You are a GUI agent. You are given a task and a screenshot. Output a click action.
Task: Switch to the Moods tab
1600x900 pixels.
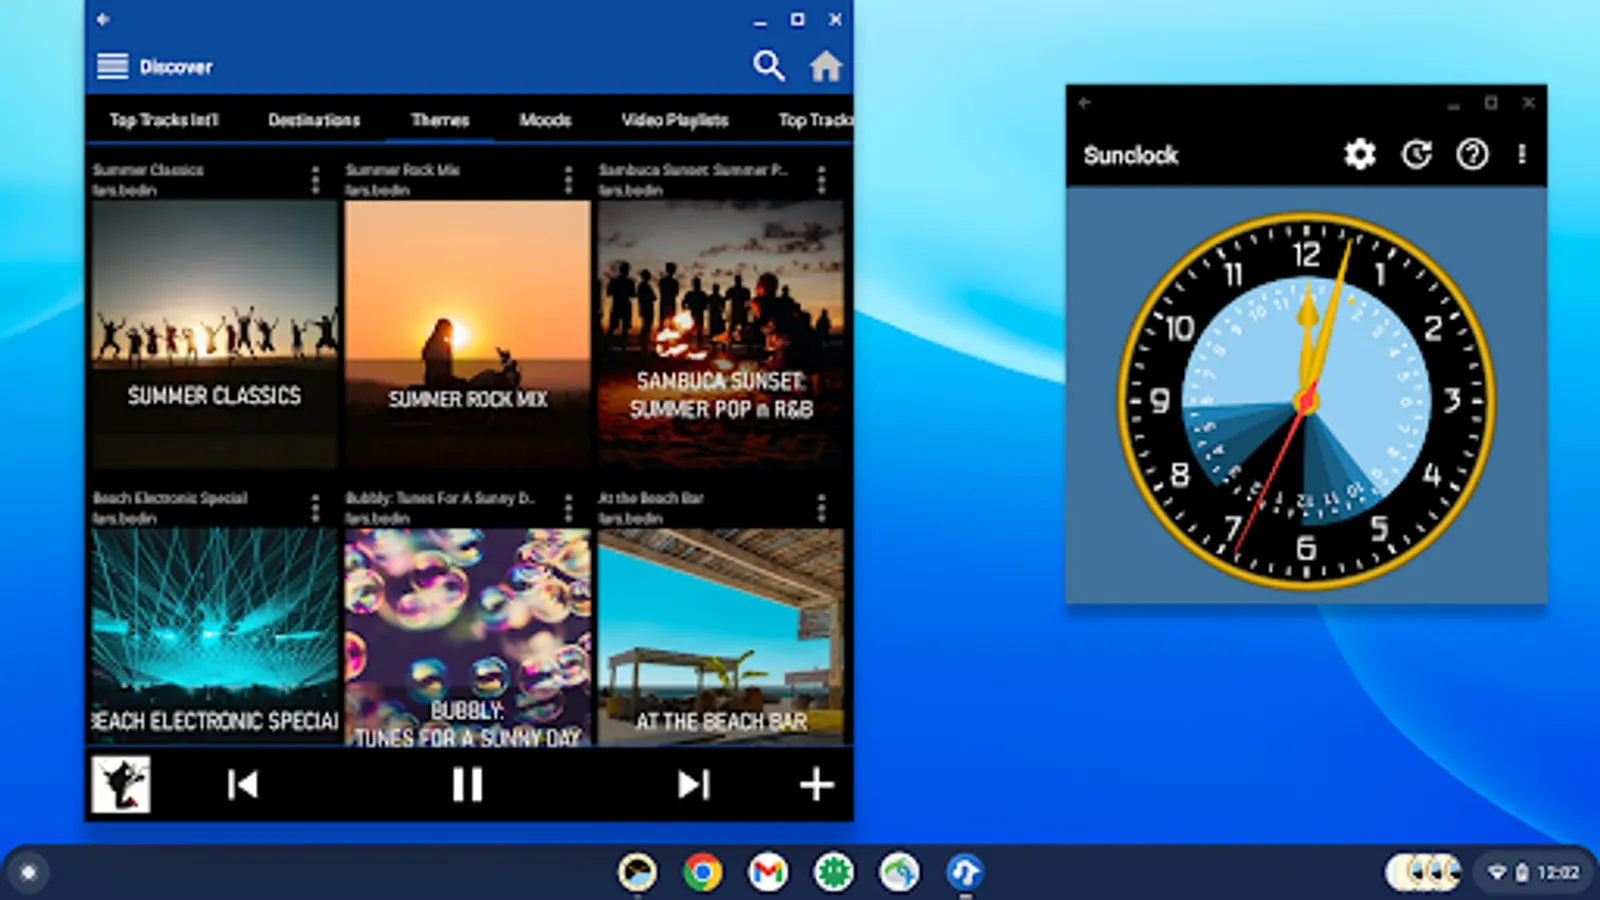point(545,120)
